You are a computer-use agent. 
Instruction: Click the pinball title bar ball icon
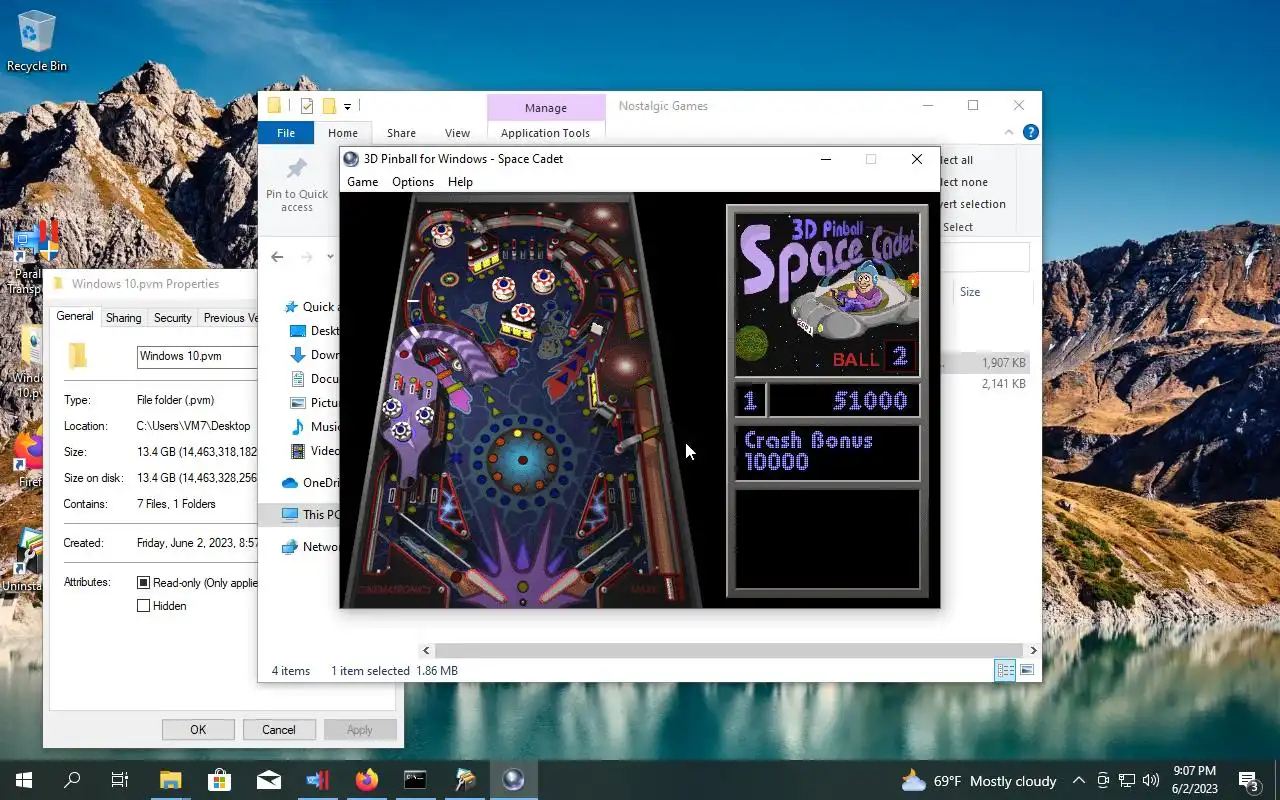(351, 159)
